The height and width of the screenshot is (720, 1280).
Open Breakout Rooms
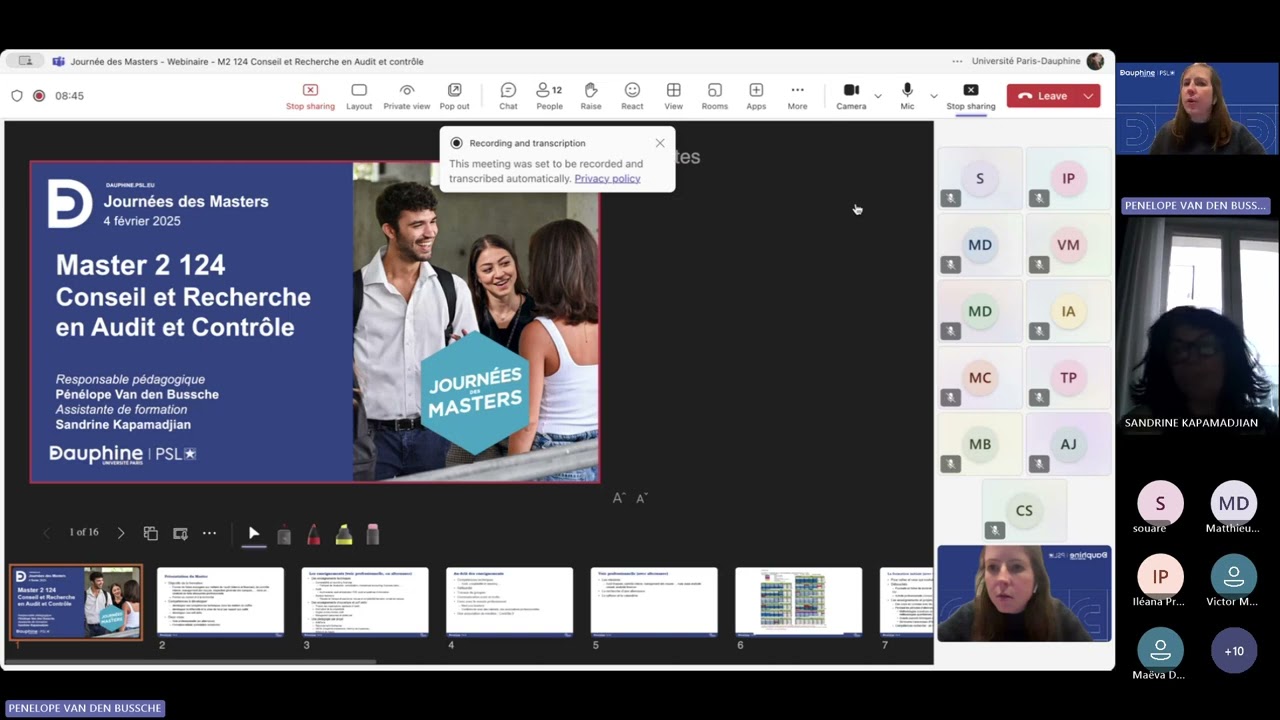click(x=714, y=96)
